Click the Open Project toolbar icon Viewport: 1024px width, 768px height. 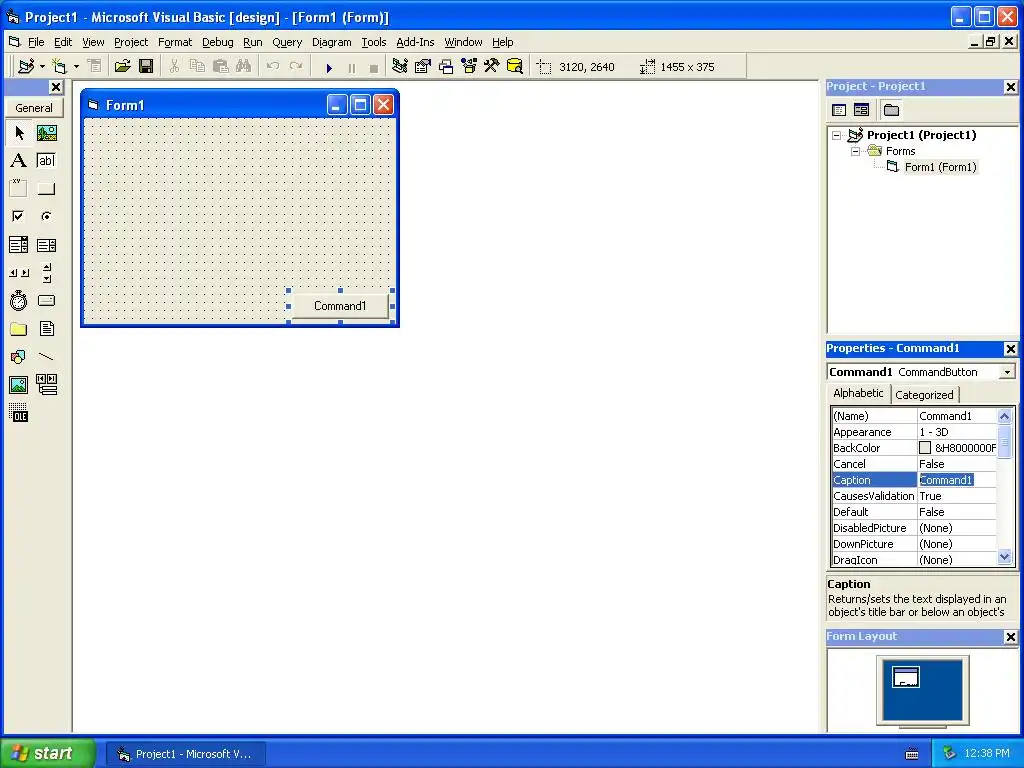coord(122,66)
